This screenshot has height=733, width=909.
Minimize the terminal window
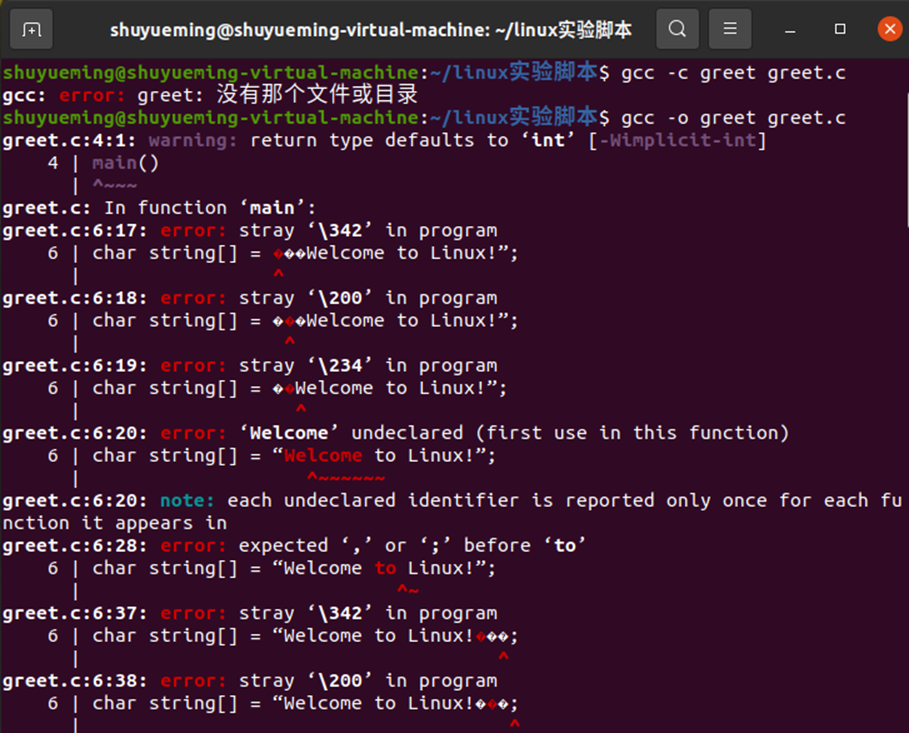coord(789,29)
